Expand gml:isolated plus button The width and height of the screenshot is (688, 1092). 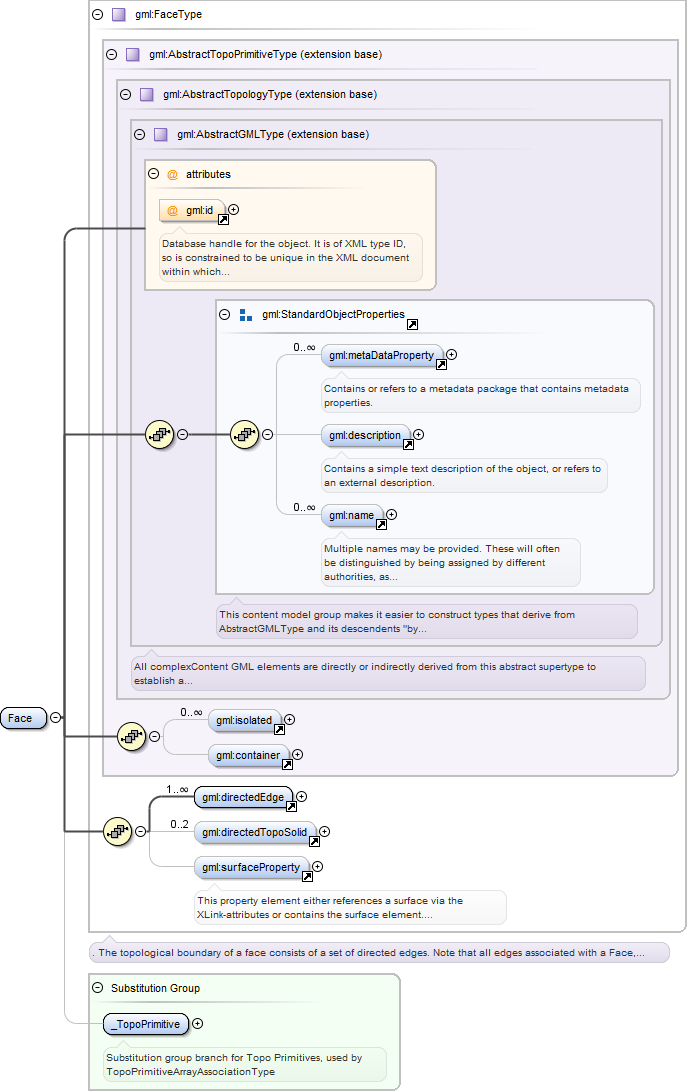[x=290, y=719]
